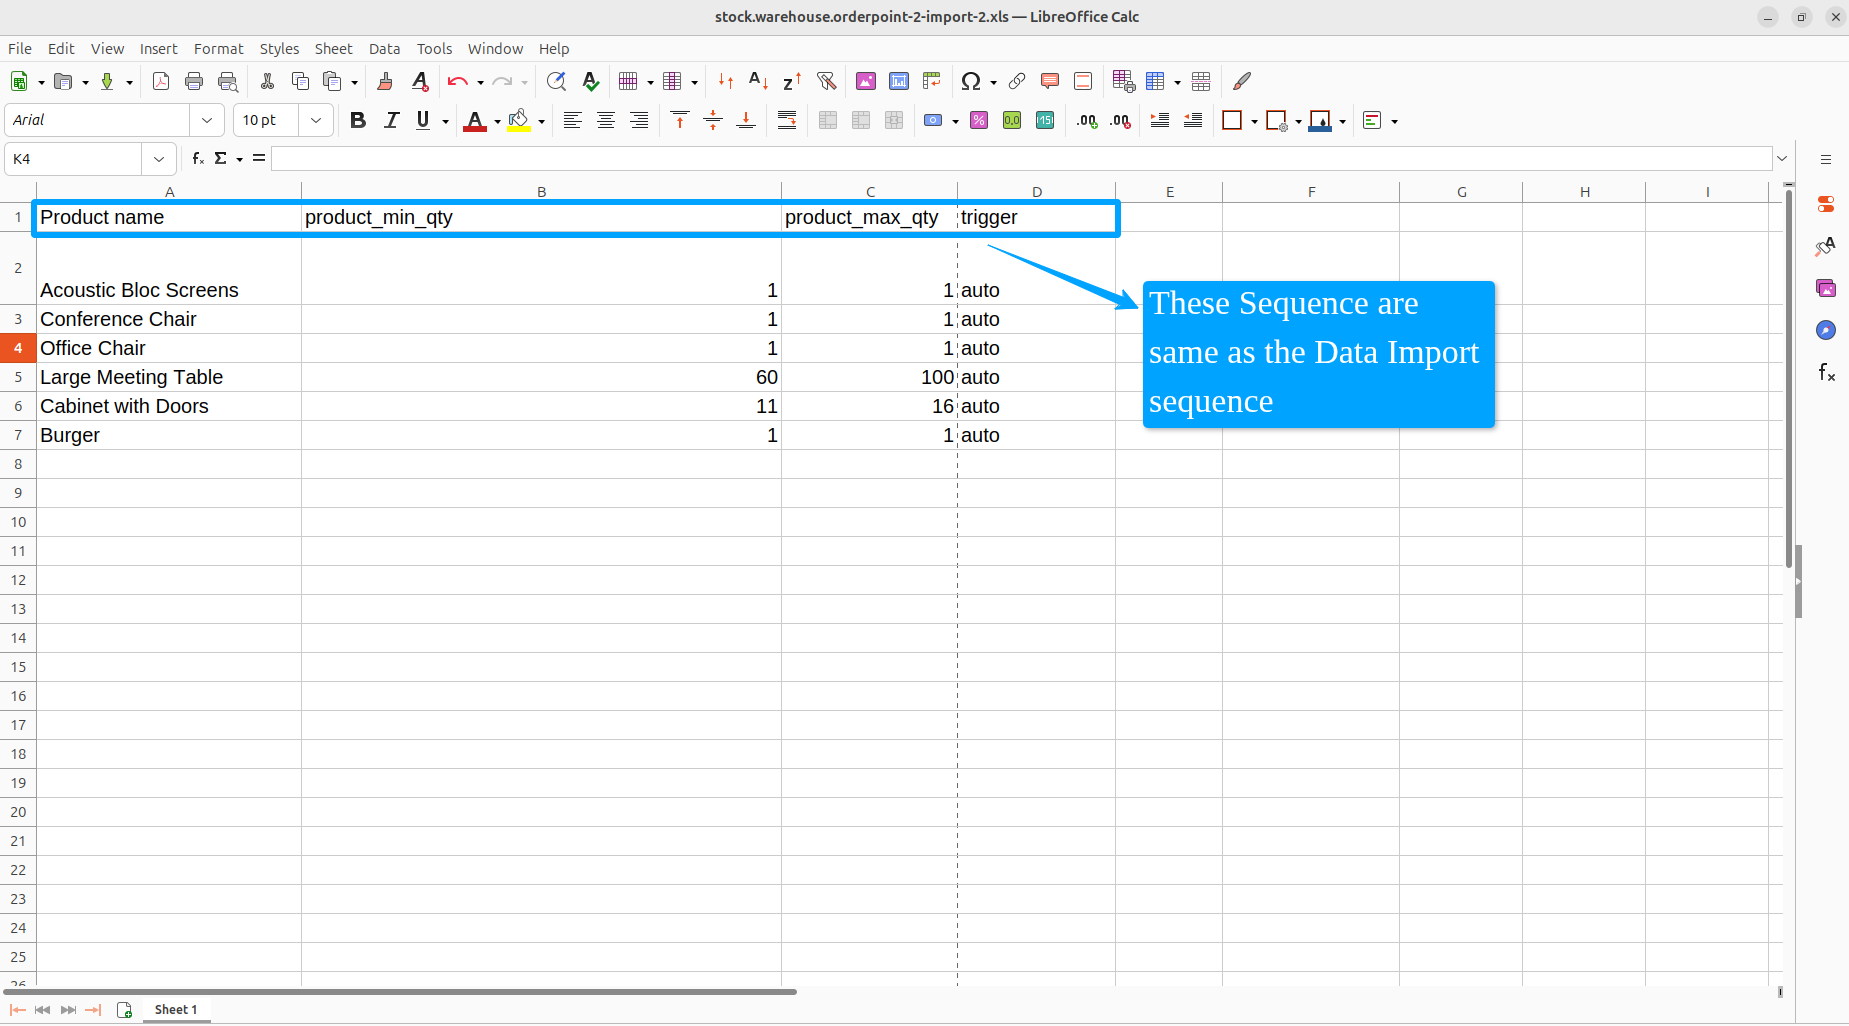Click the Find and Replace icon

pyautogui.click(x=556, y=82)
